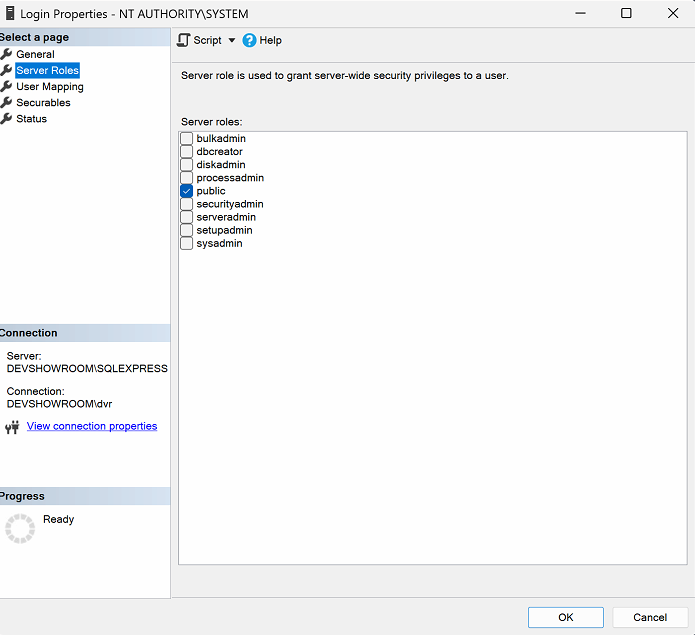Click the blue Help question mark icon
This screenshot has height=635, width=695.
point(250,40)
